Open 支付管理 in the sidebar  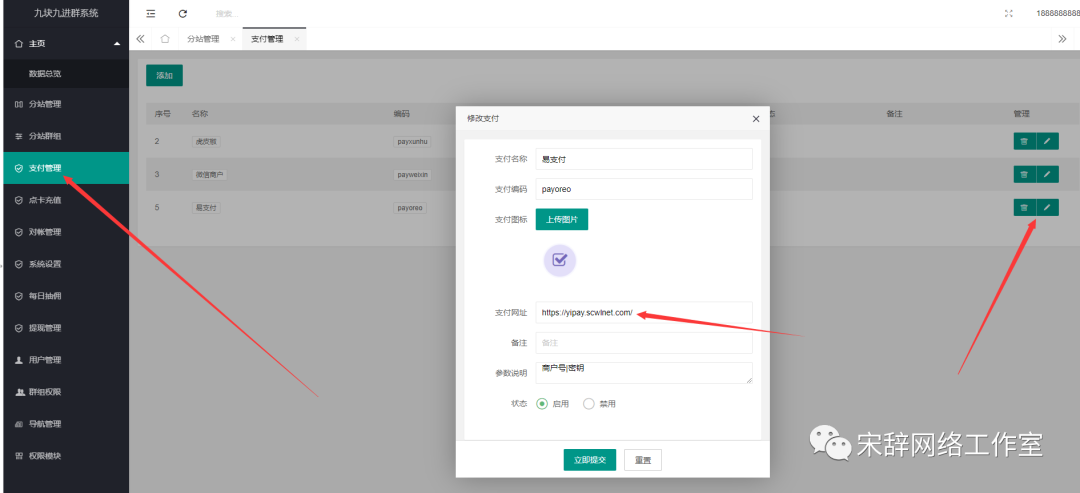click(x=65, y=168)
